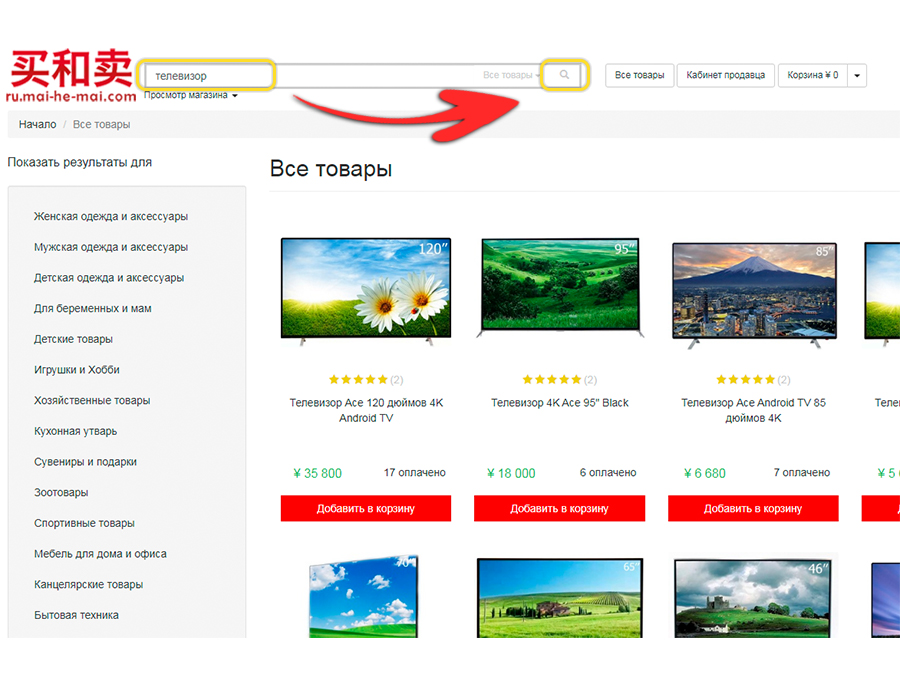Screen dimensions: 900x685
Task: Click the ¥ 35 800 price
Action: [317, 473]
